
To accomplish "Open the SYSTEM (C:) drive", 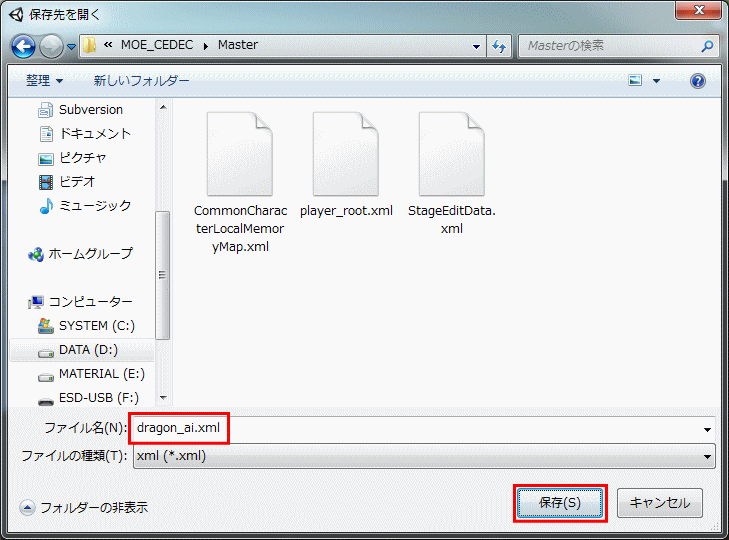I will [86, 326].
